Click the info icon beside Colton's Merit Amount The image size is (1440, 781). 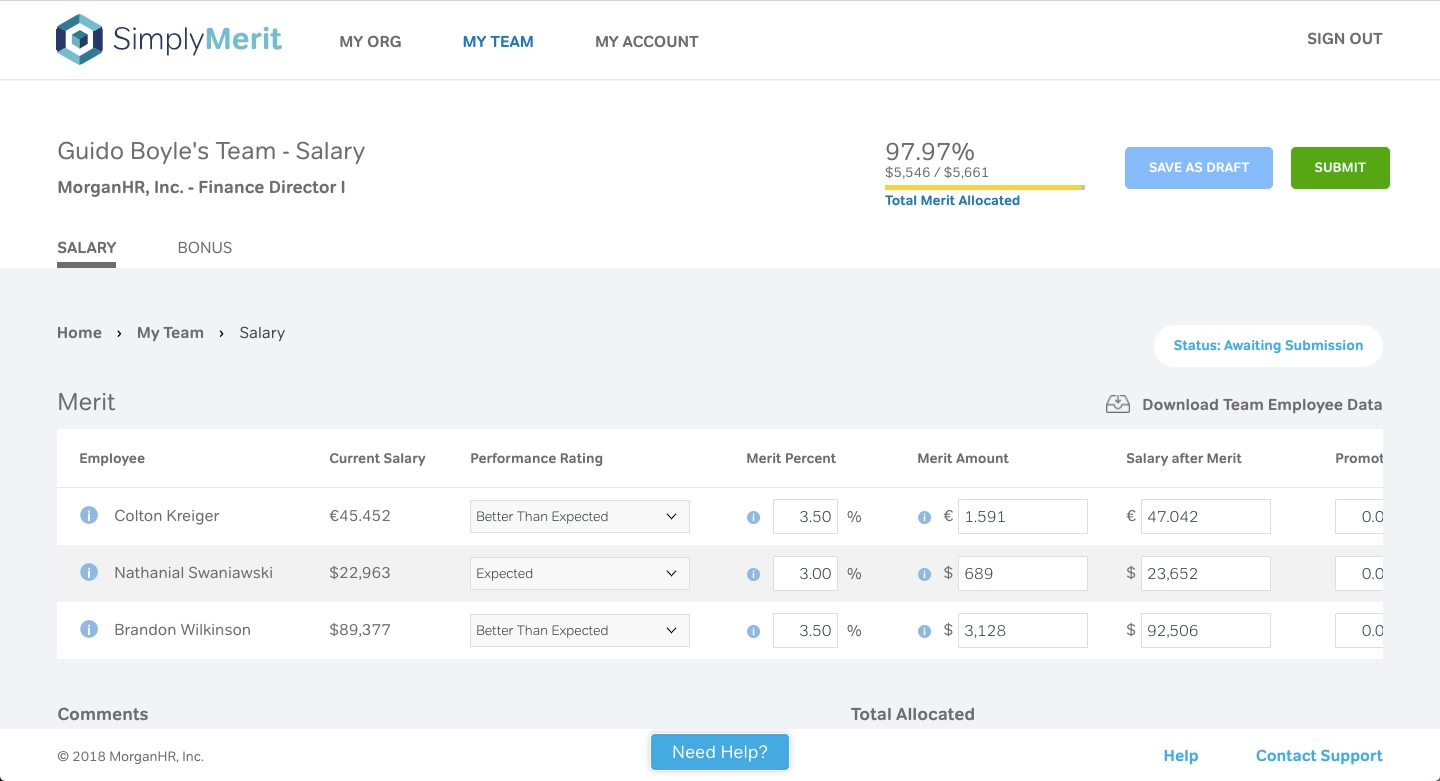coord(924,517)
